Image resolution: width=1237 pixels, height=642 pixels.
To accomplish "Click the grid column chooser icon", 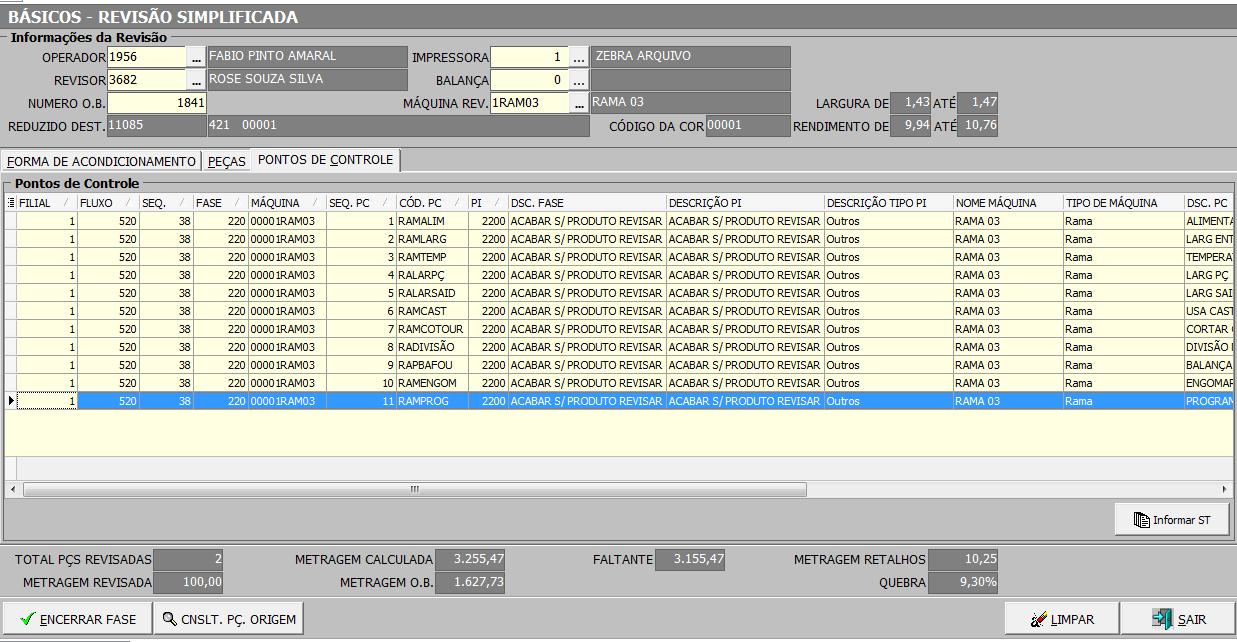I will pos(11,203).
